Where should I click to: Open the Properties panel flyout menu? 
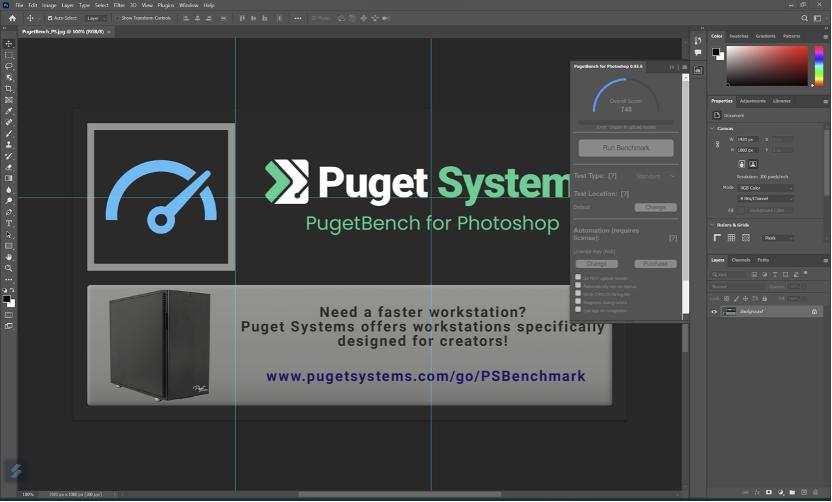[x=826, y=101]
